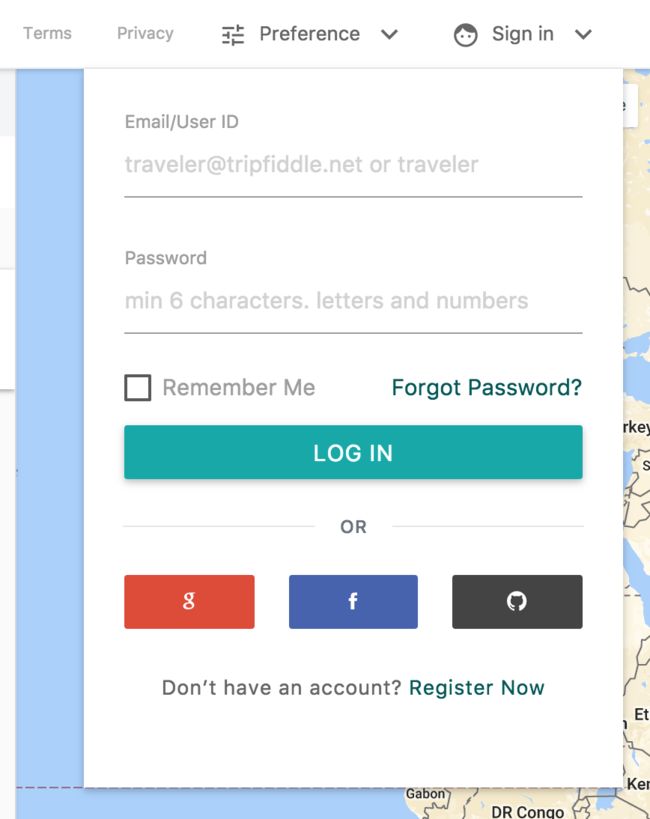Image resolution: width=650 pixels, height=819 pixels.
Task: Click the Google sign-in icon button
Action: (189, 602)
